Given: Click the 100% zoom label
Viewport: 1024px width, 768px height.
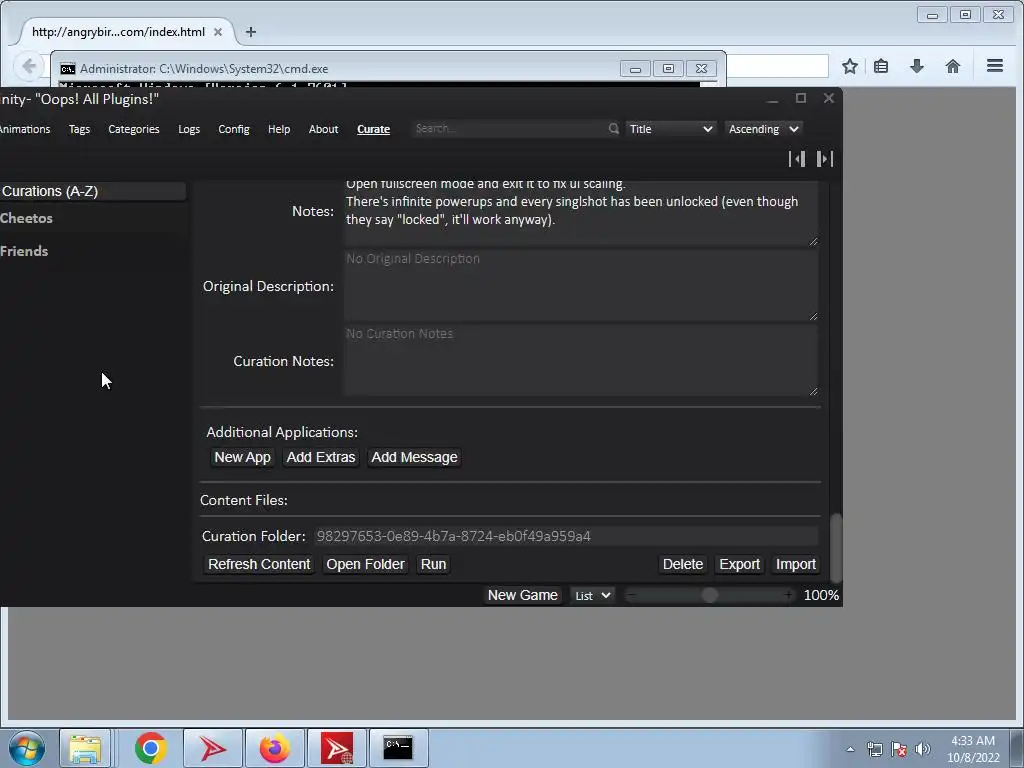Looking at the screenshot, I should [x=821, y=596].
